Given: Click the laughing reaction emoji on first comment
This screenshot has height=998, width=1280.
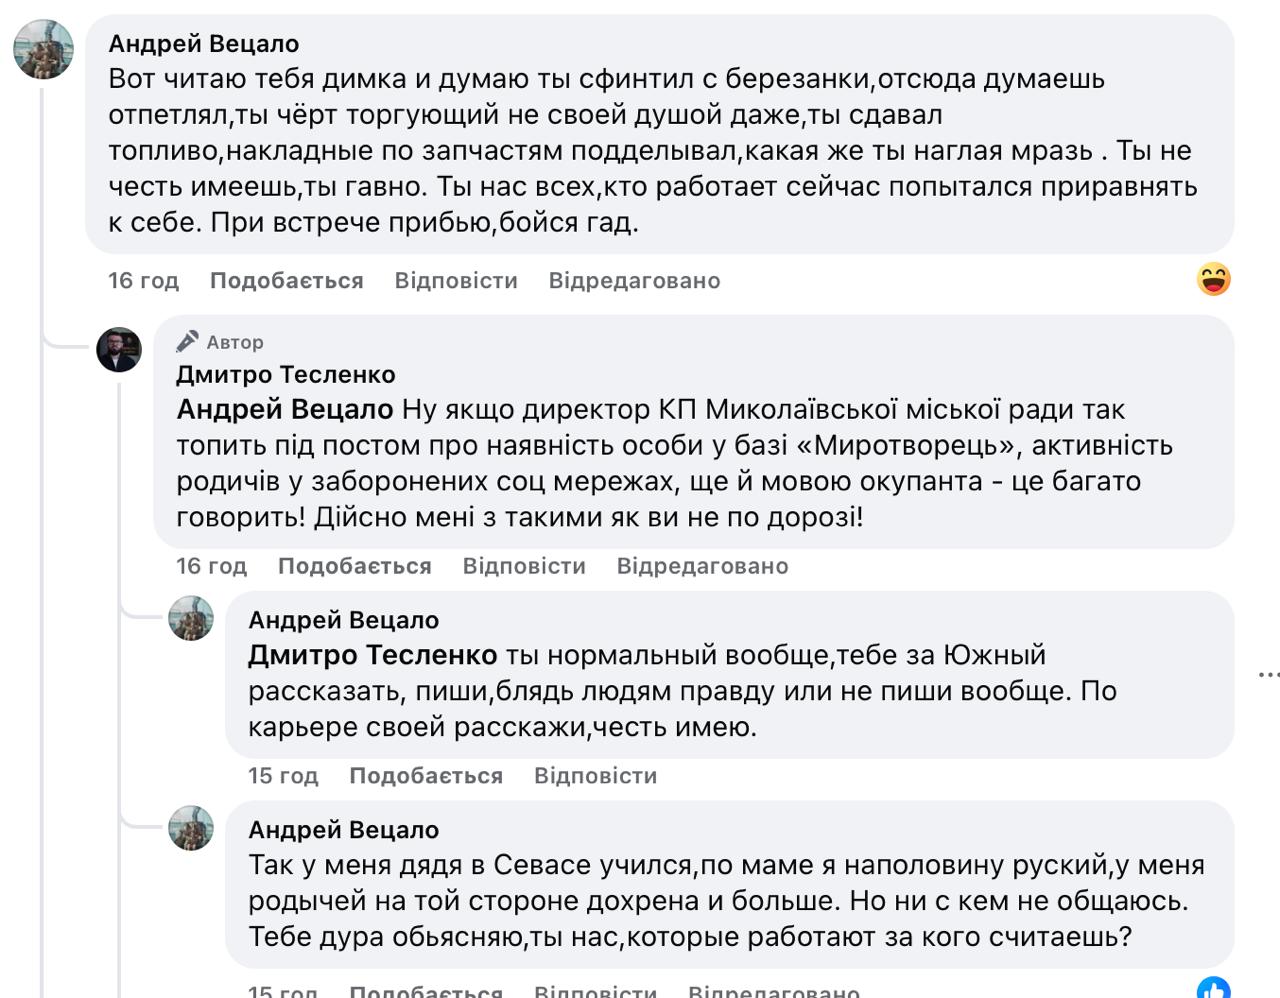Looking at the screenshot, I should pyautogui.click(x=1213, y=279).
